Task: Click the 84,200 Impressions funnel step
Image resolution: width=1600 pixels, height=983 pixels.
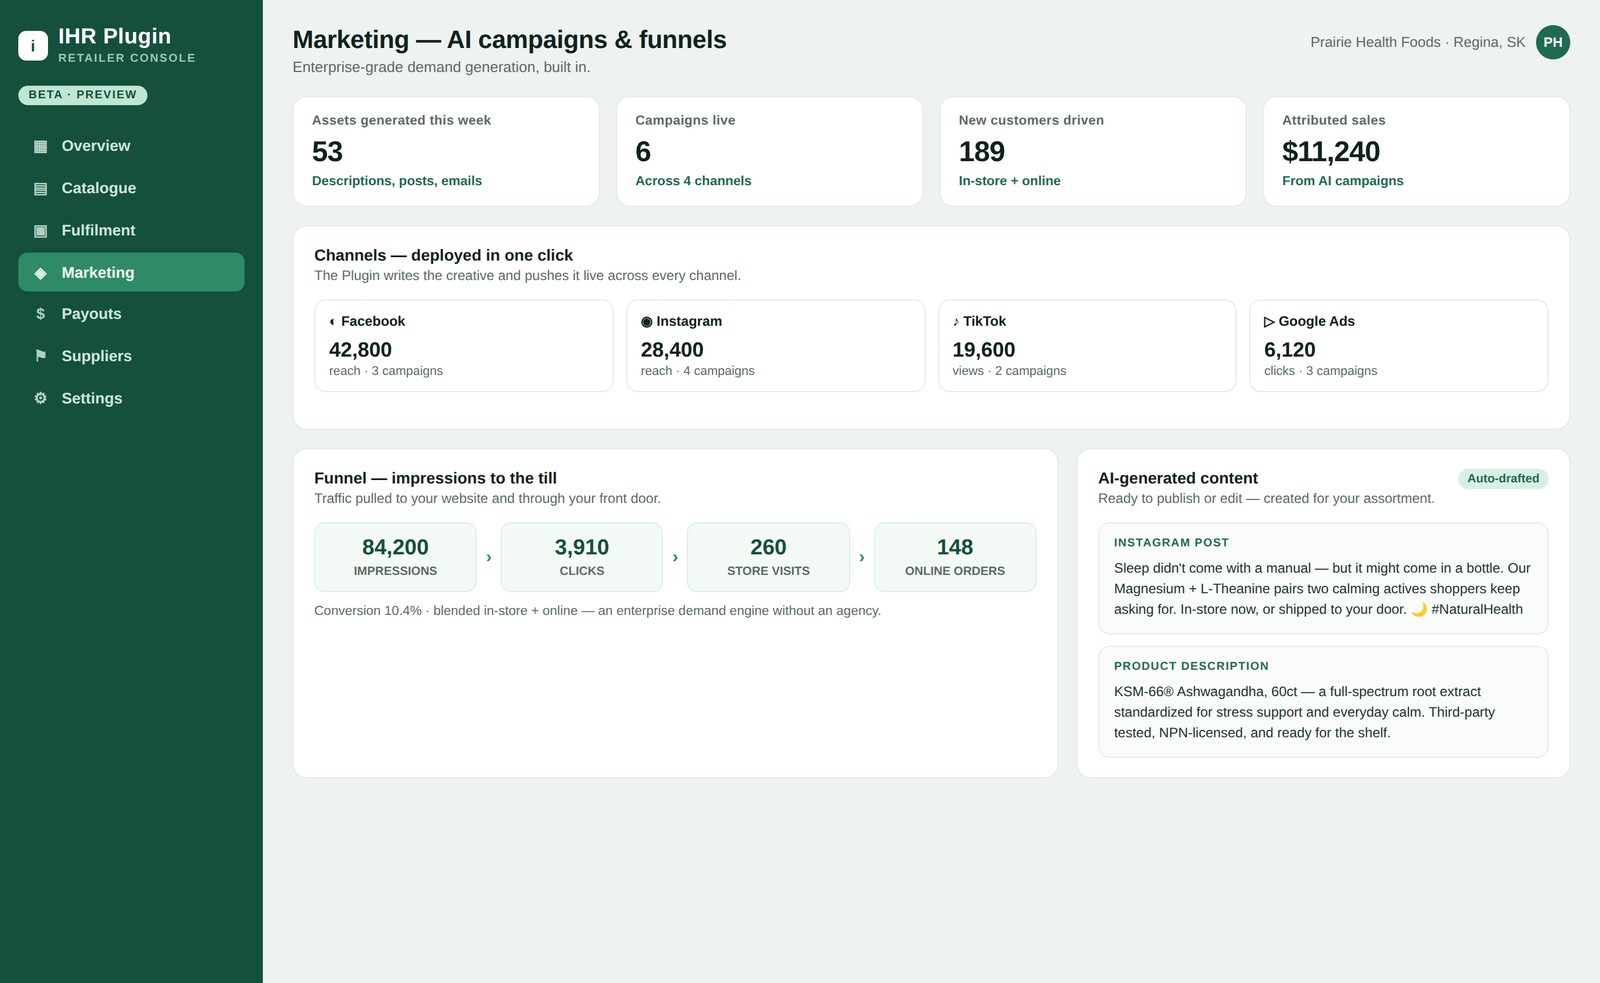Action: click(395, 557)
